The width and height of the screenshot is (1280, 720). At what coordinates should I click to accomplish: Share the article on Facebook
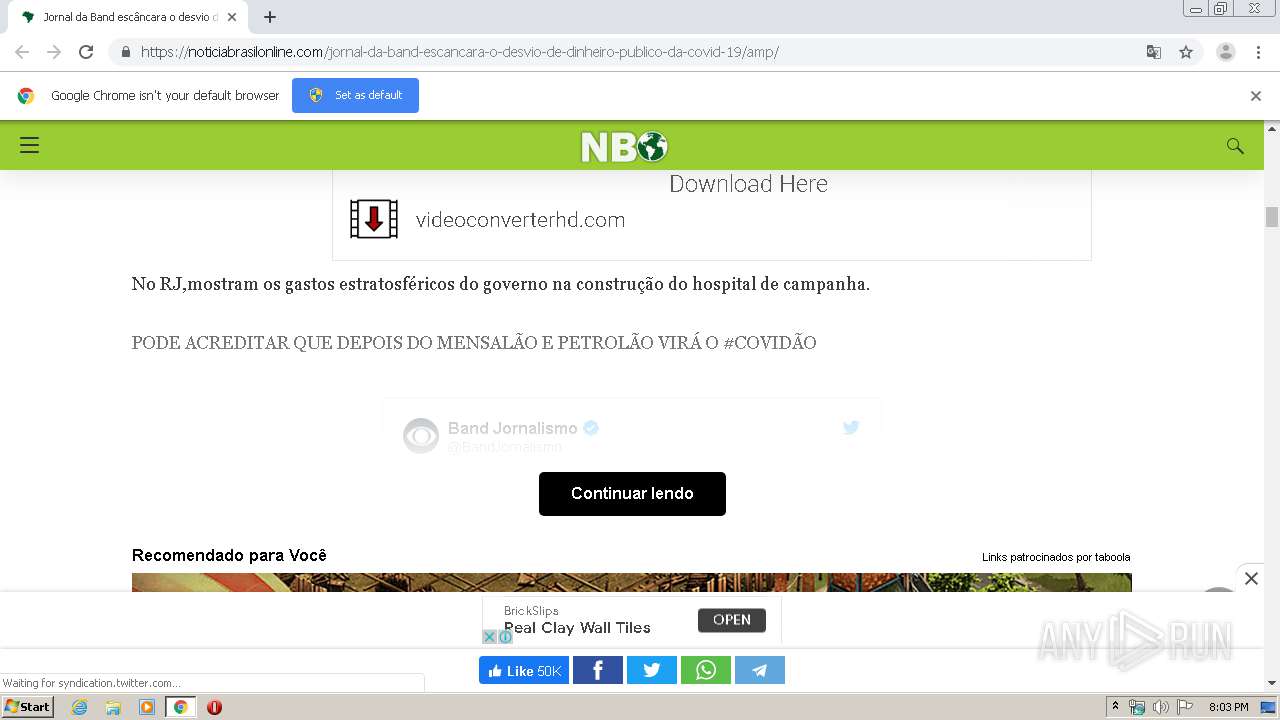click(x=598, y=670)
